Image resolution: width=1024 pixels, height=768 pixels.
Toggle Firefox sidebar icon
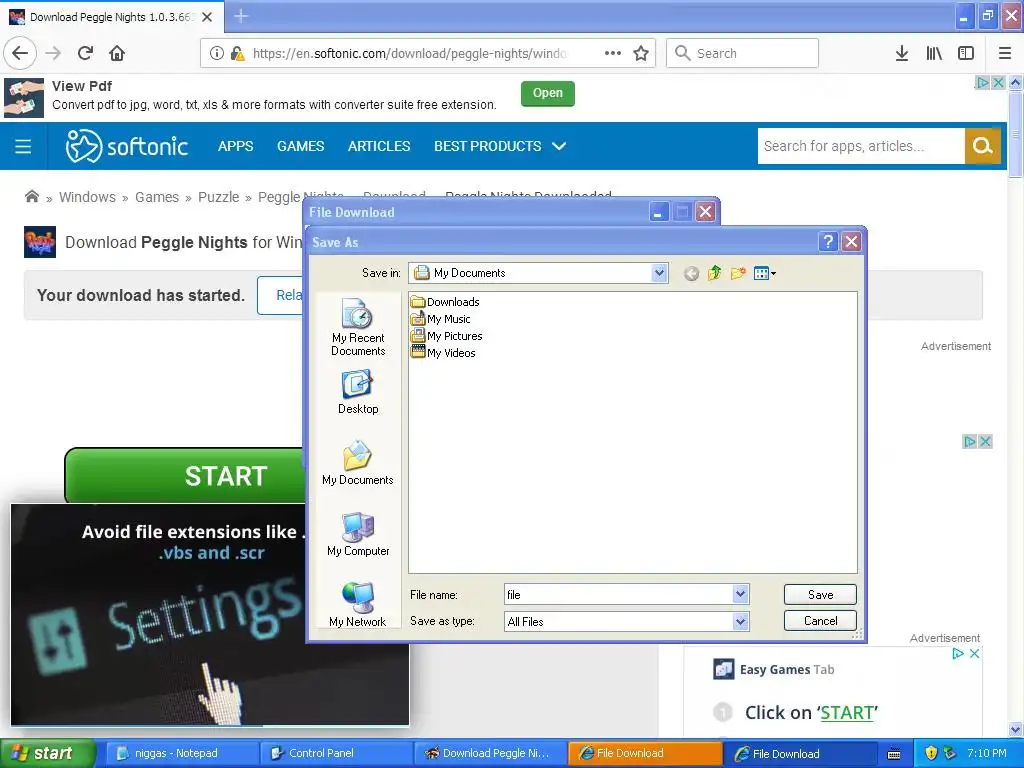(966, 53)
